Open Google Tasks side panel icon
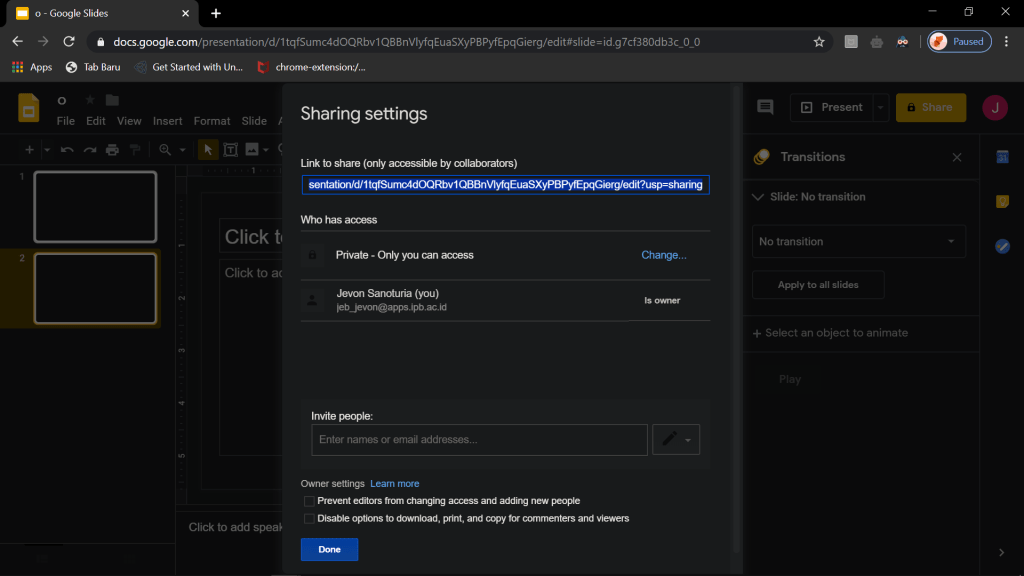Screen dimensions: 1024x576 point(1002,246)
